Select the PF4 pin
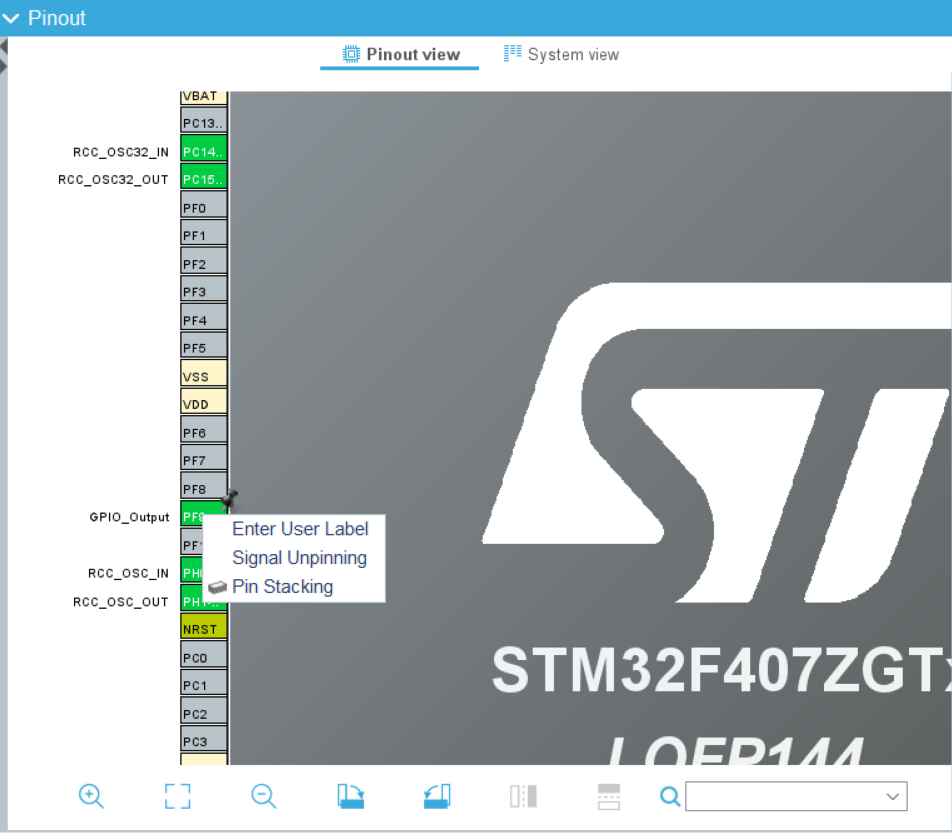 204,317
